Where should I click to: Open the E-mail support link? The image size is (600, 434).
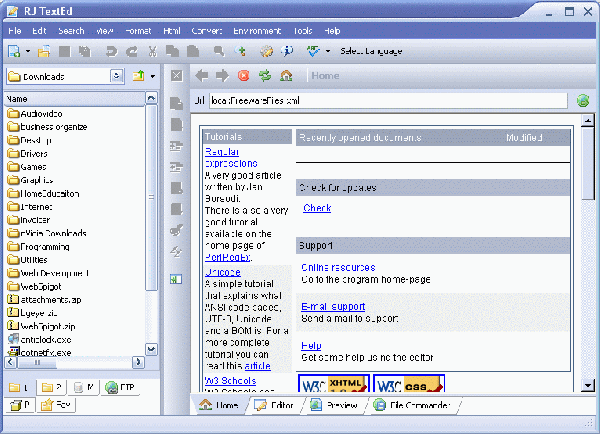tap(333, 306)
